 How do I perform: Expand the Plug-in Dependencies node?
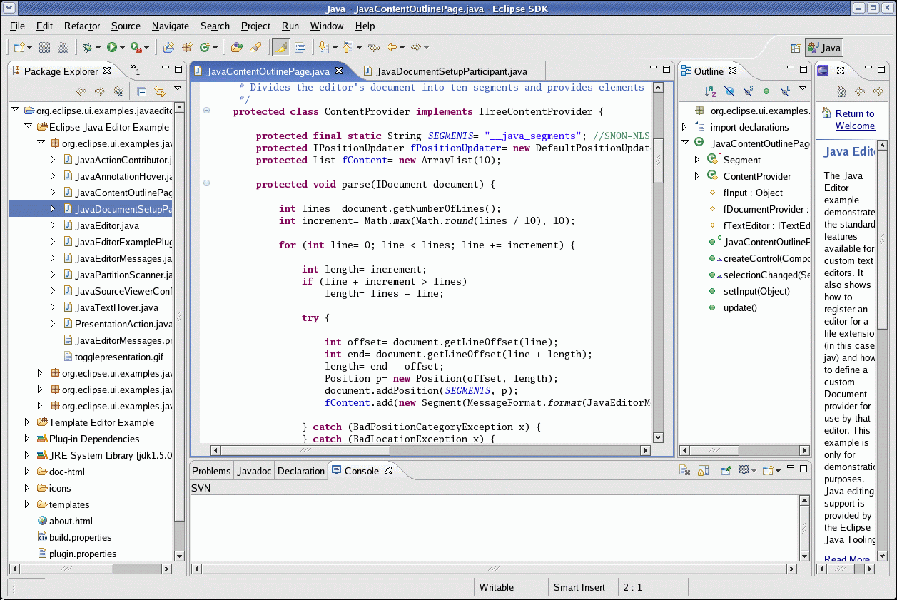(27, 439)
